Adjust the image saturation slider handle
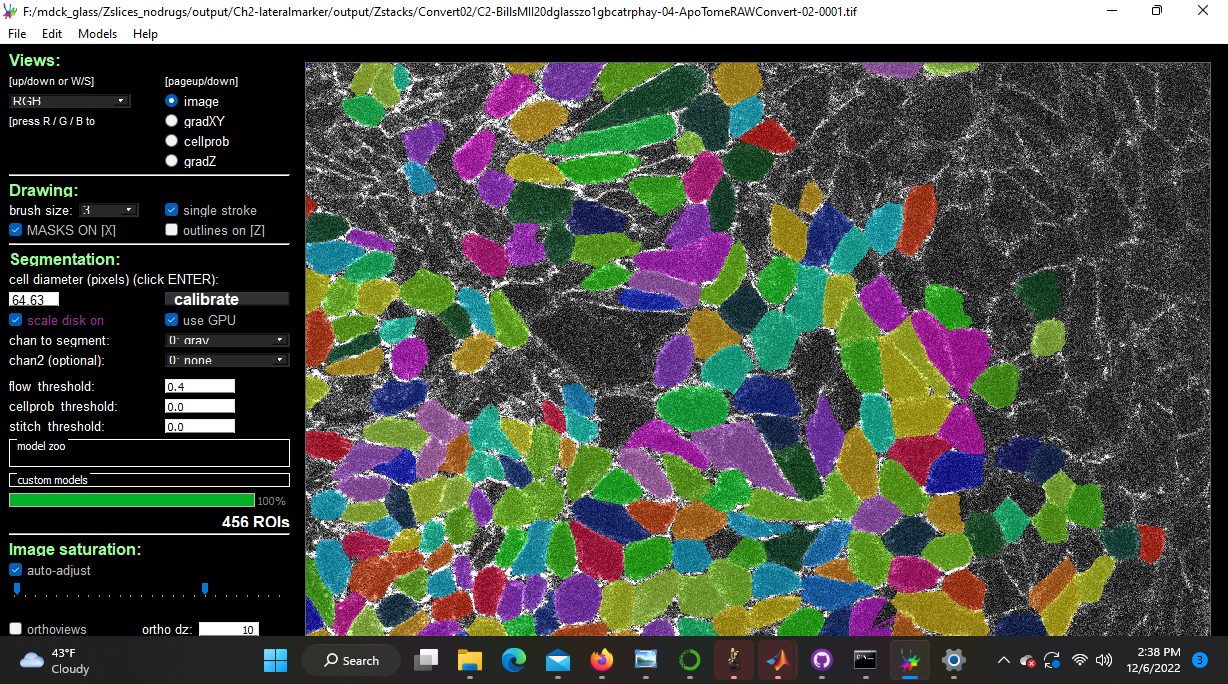The height and width of the screenshot is (684, 1228). pos(205,589)
